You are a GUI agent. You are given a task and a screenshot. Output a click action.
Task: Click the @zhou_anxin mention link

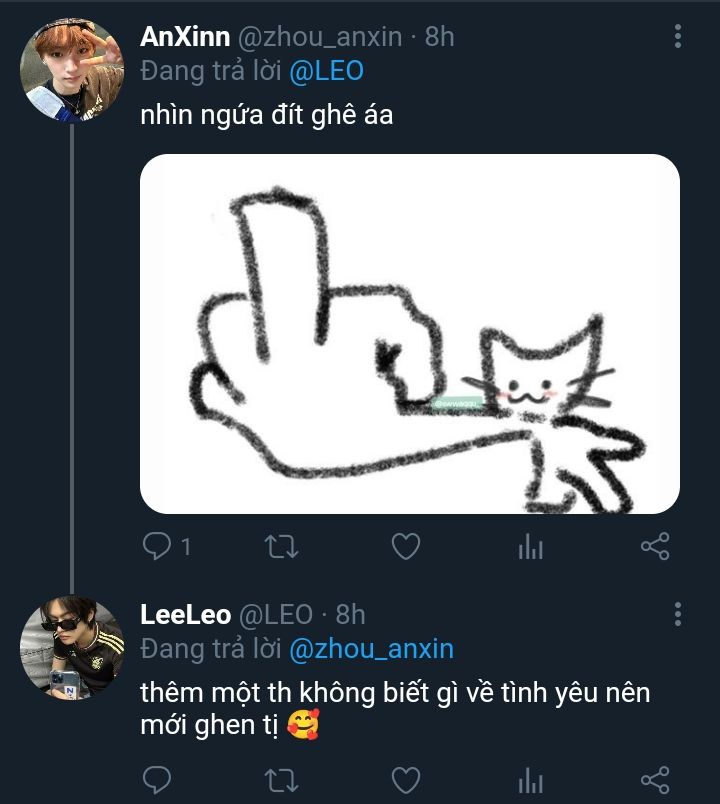pos(371,649)
